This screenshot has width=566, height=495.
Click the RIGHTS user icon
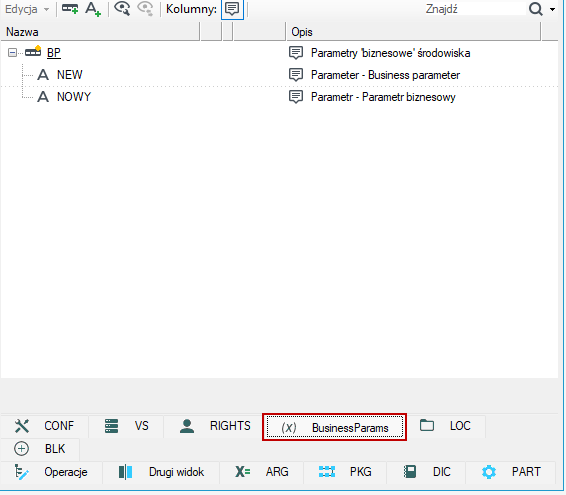pyautogui.click(x=187, y=426)
